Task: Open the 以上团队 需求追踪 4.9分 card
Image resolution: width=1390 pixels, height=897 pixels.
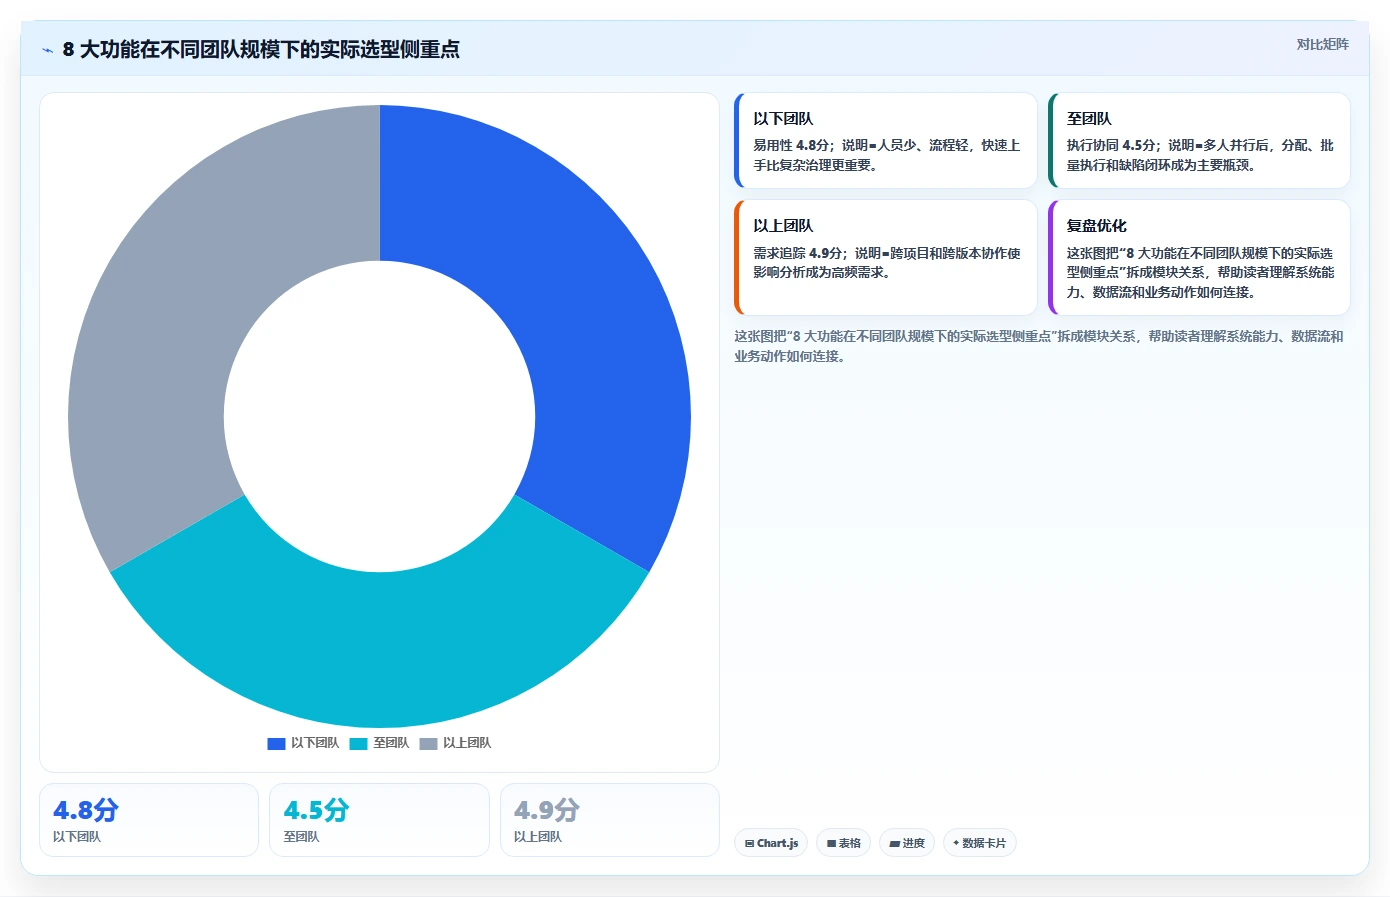Action: tap(886, 258)
